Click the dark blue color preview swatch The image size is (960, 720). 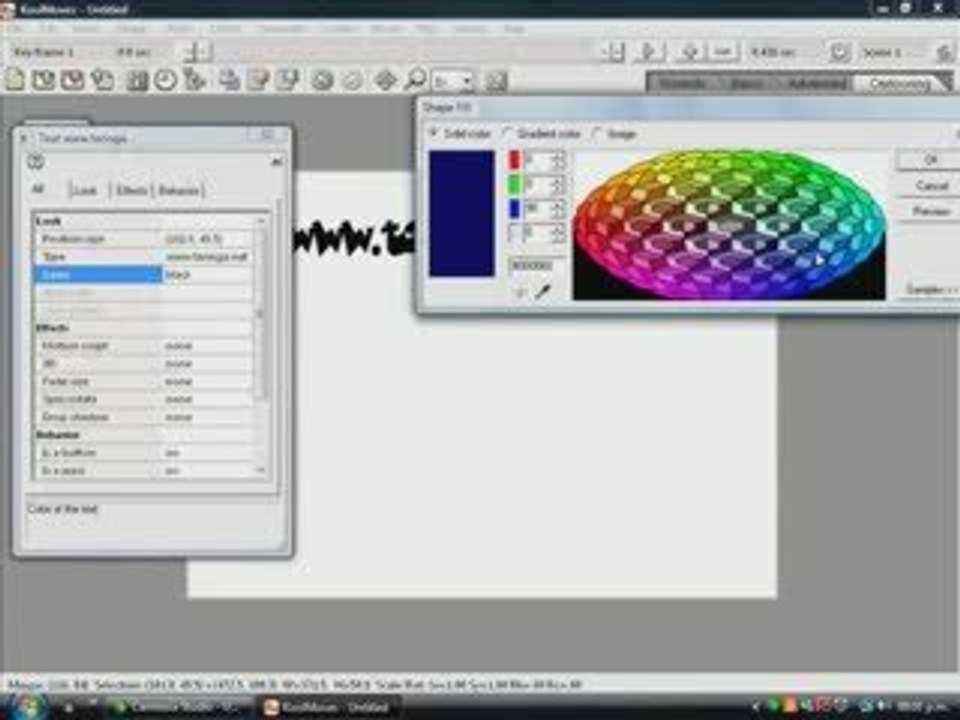point(462,213)
